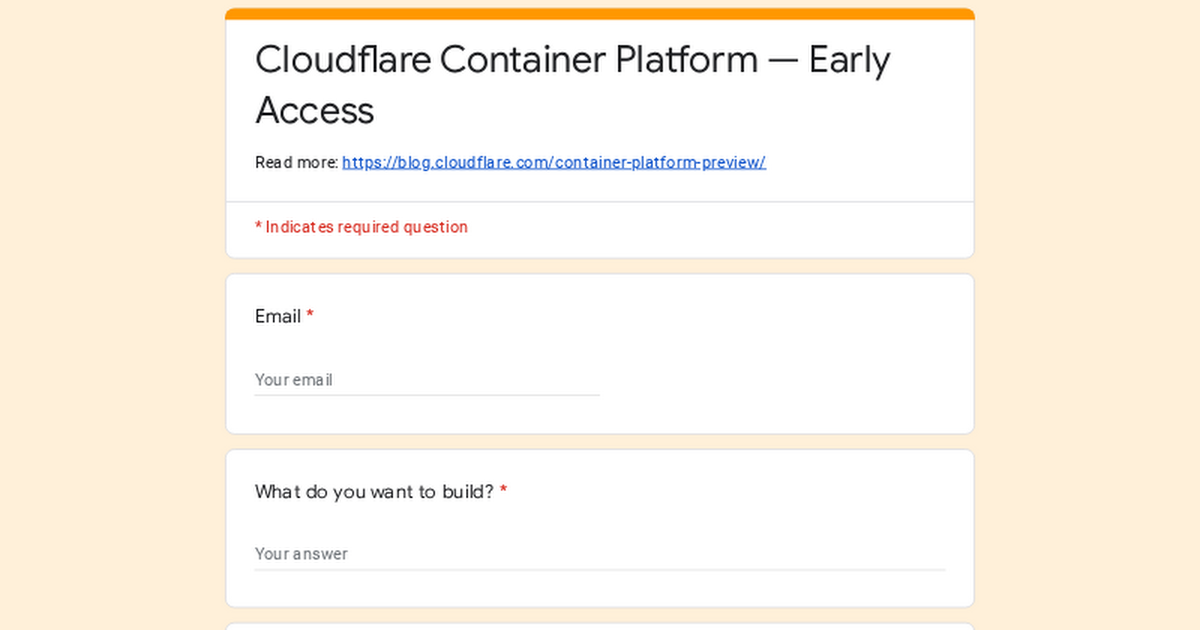Viewport: 1200px width, 630px height.
Task: Click the "What do you want to build?" label
Action: (x=374, y=491)
